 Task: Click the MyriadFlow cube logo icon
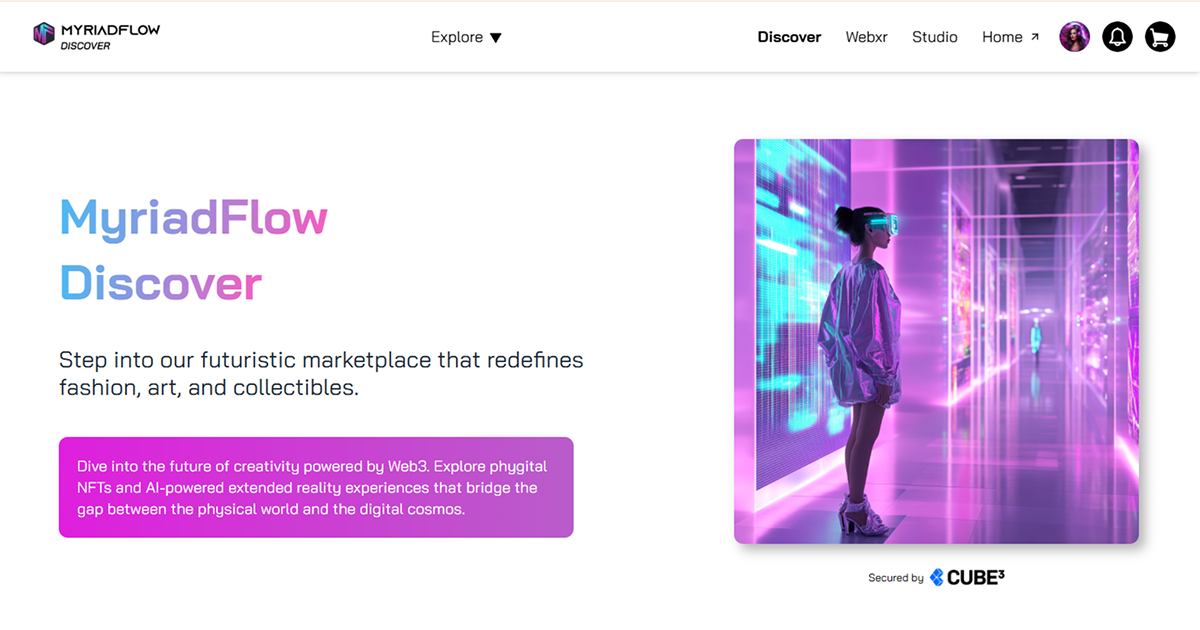(x=43, y=33)
